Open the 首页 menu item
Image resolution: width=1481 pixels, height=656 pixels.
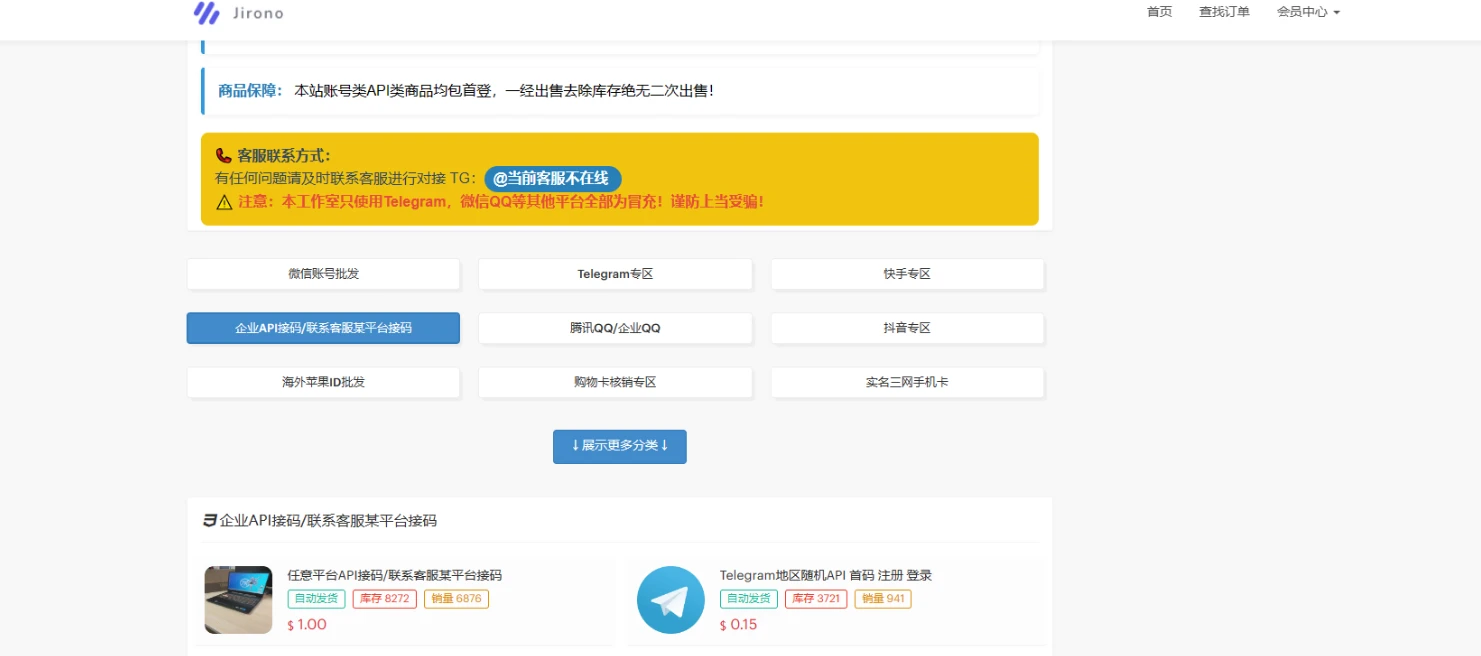click(x=1159, y=12)
